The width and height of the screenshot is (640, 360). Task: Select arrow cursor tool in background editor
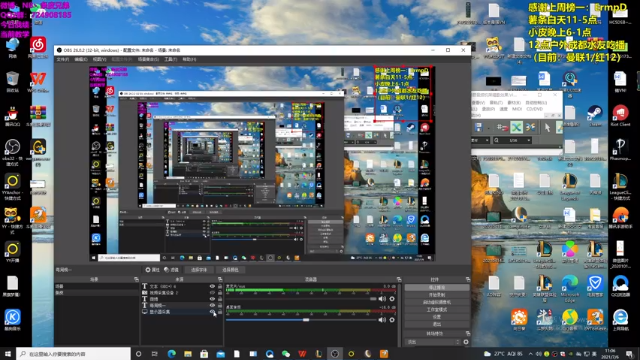pyautogui.click(x=547, y=127)
